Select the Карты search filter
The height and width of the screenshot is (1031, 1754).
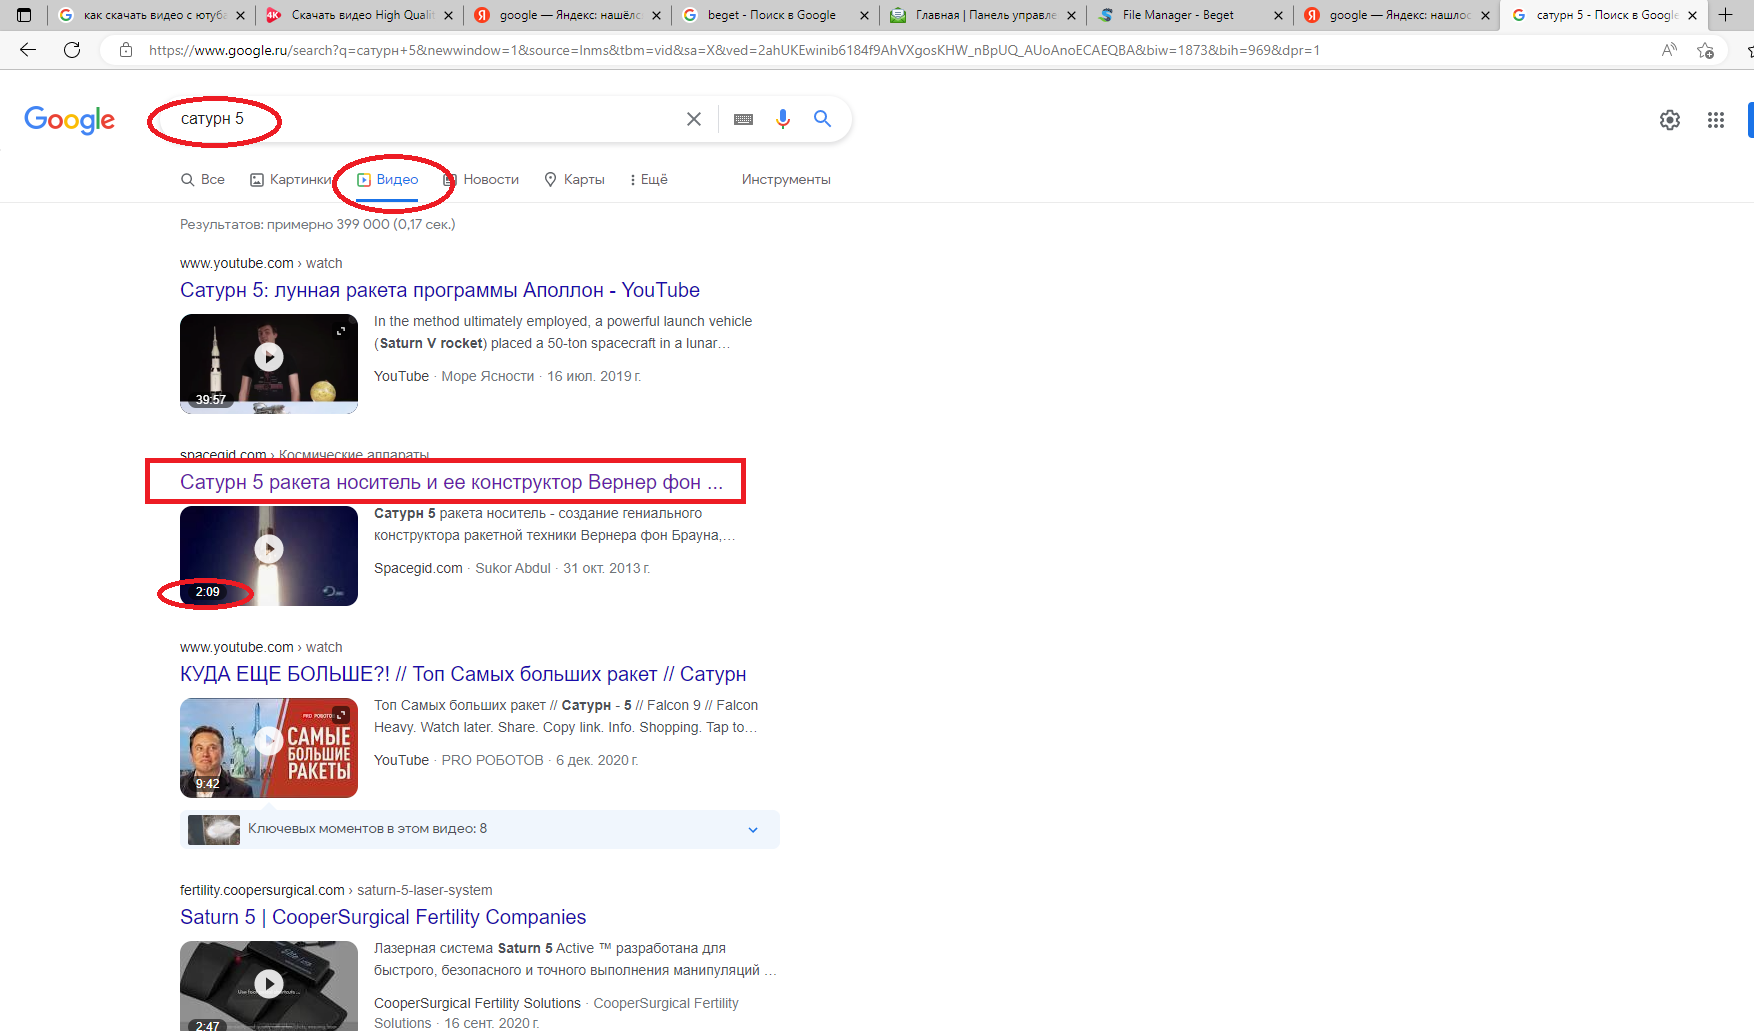(x=574, y=179)
